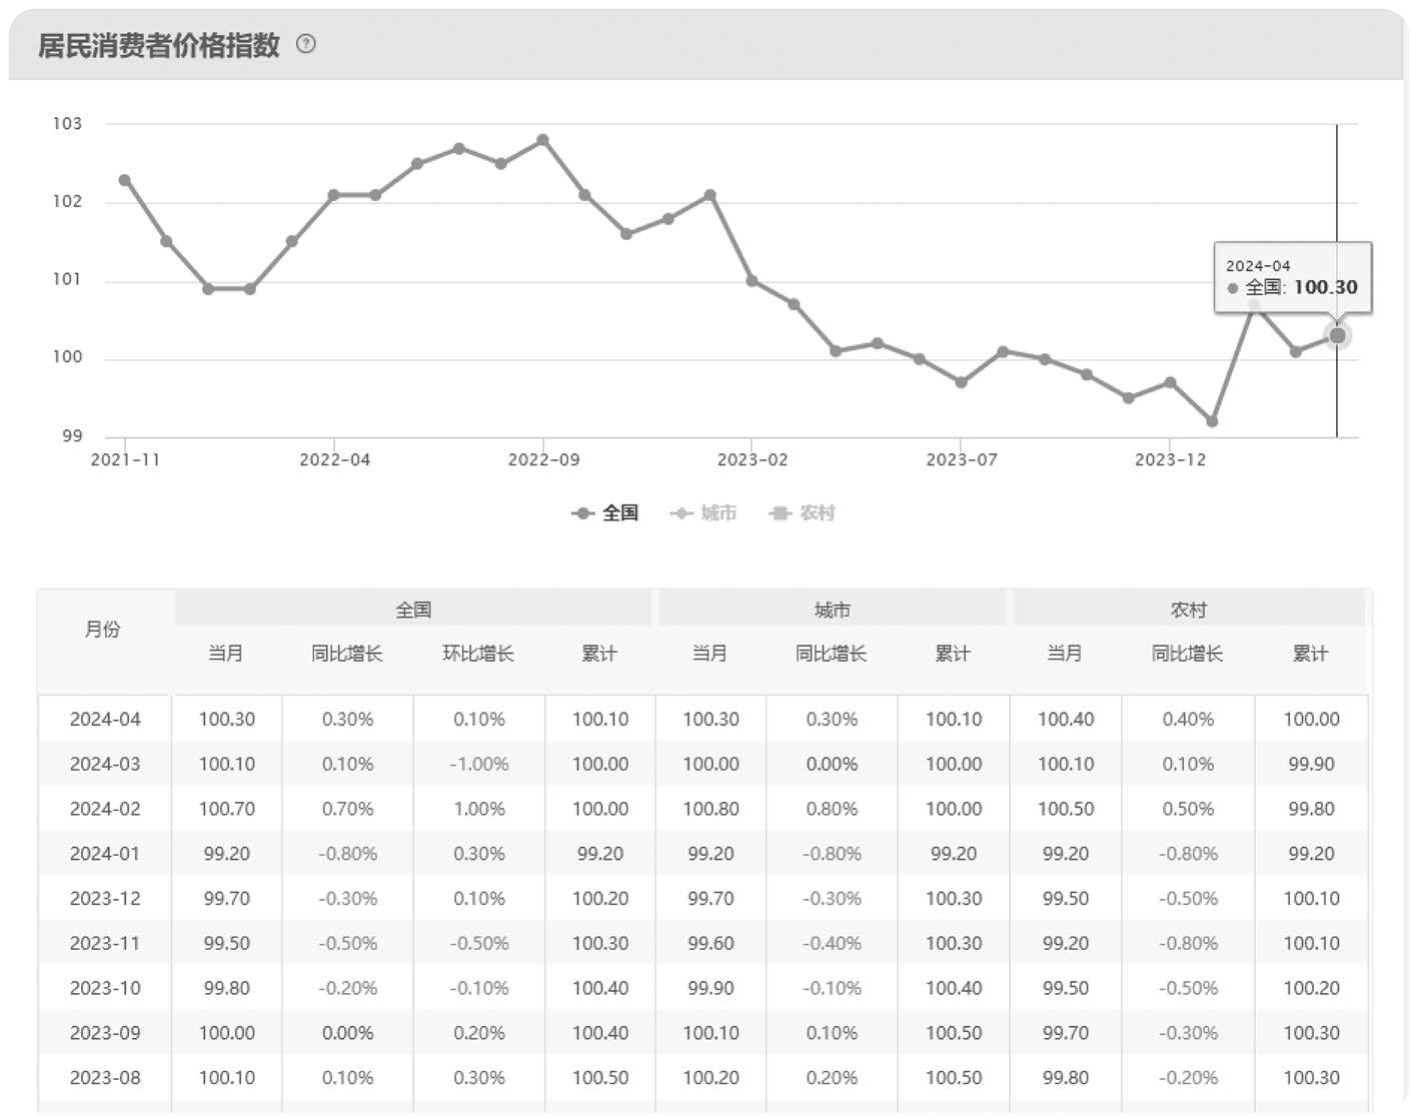Click the 2024-04 tooltip showing 100.30
The height and width of the screenshot is (1116, 1413).
pos(1293,278)
